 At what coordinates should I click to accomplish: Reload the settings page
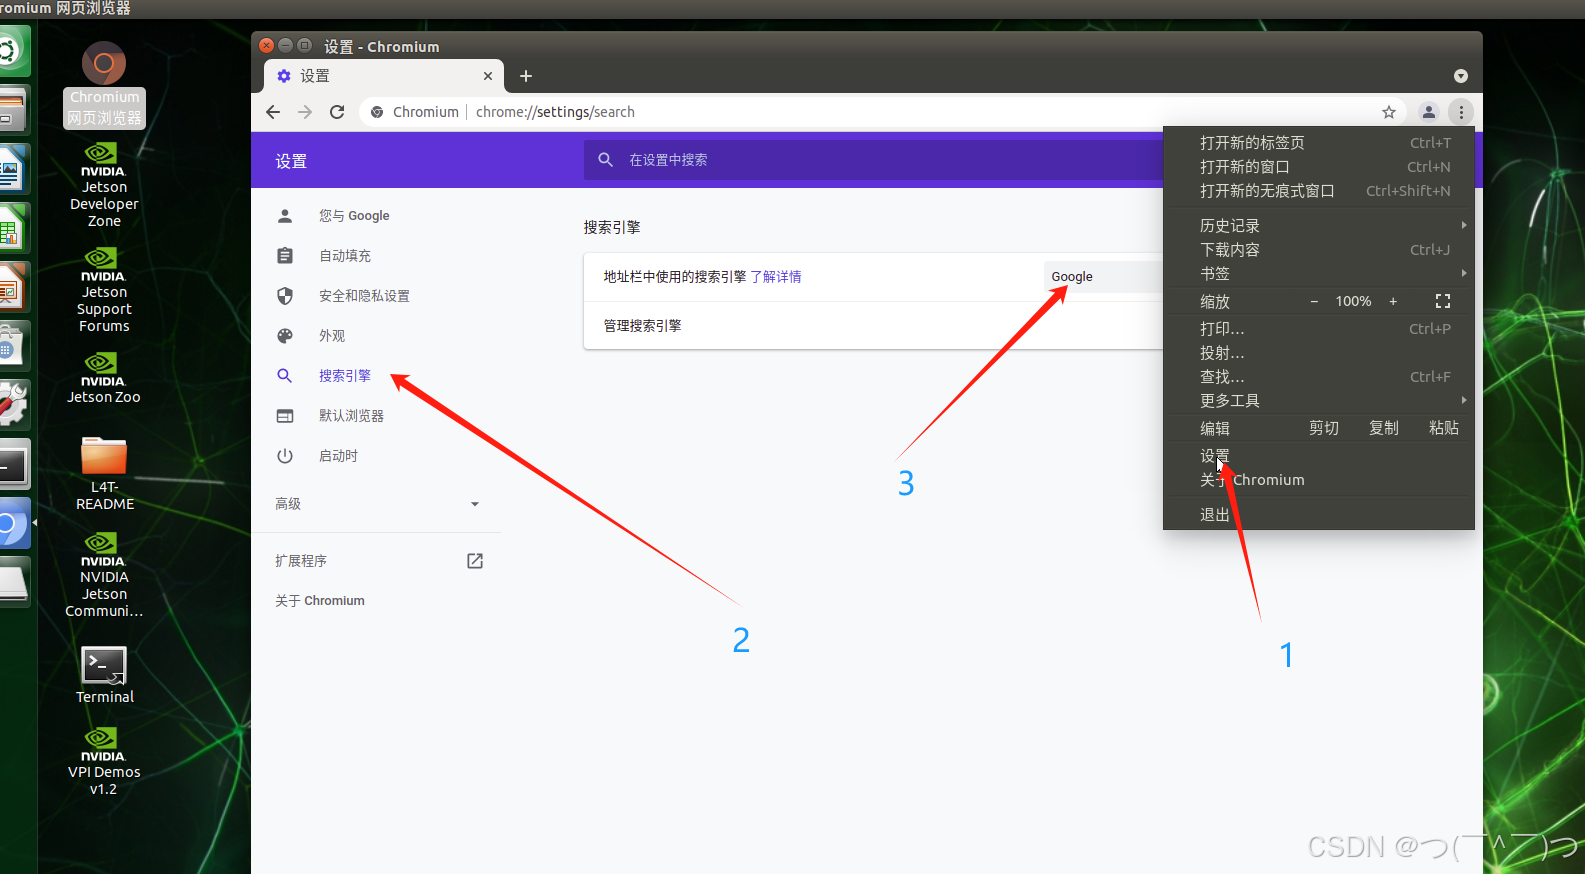[337, 112]
